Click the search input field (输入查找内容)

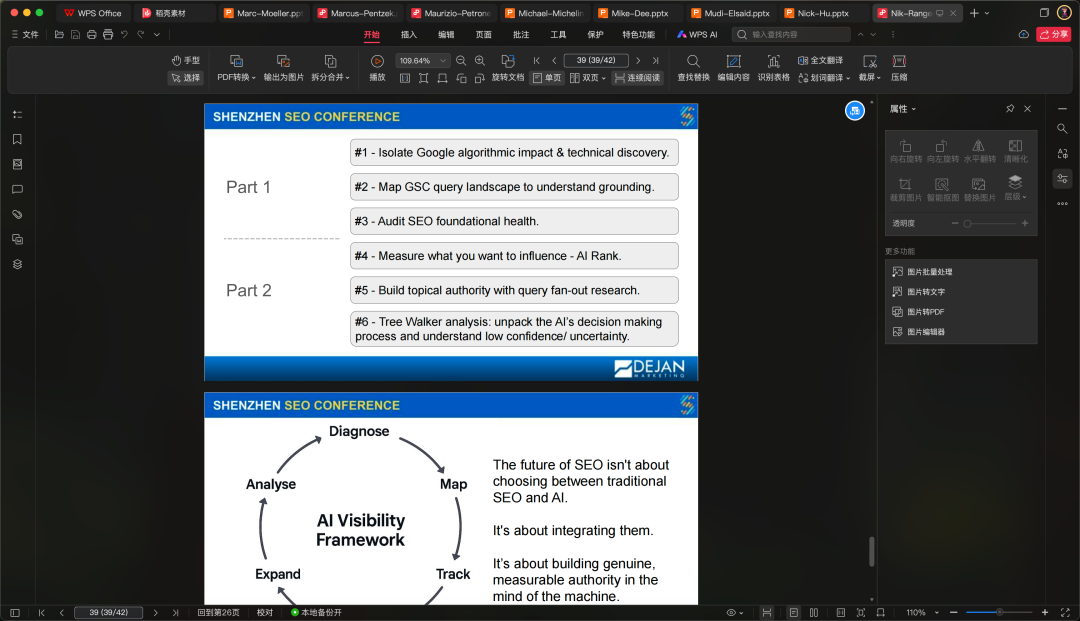point(792,34)
